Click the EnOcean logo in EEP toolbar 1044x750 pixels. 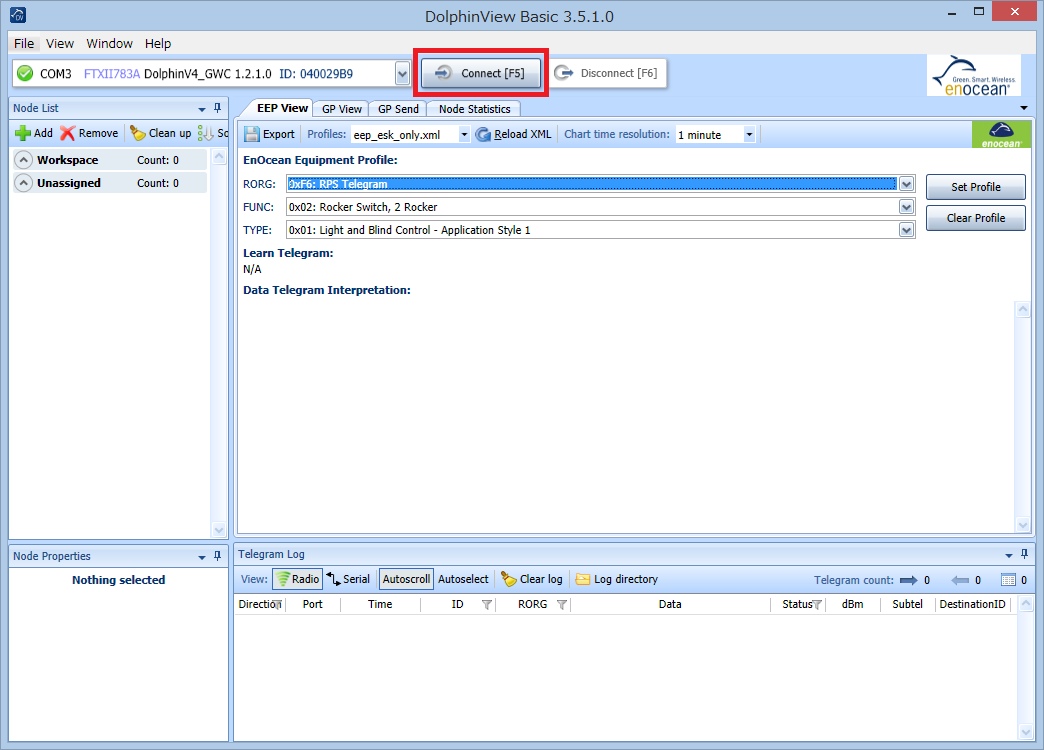coord(1001,135)
